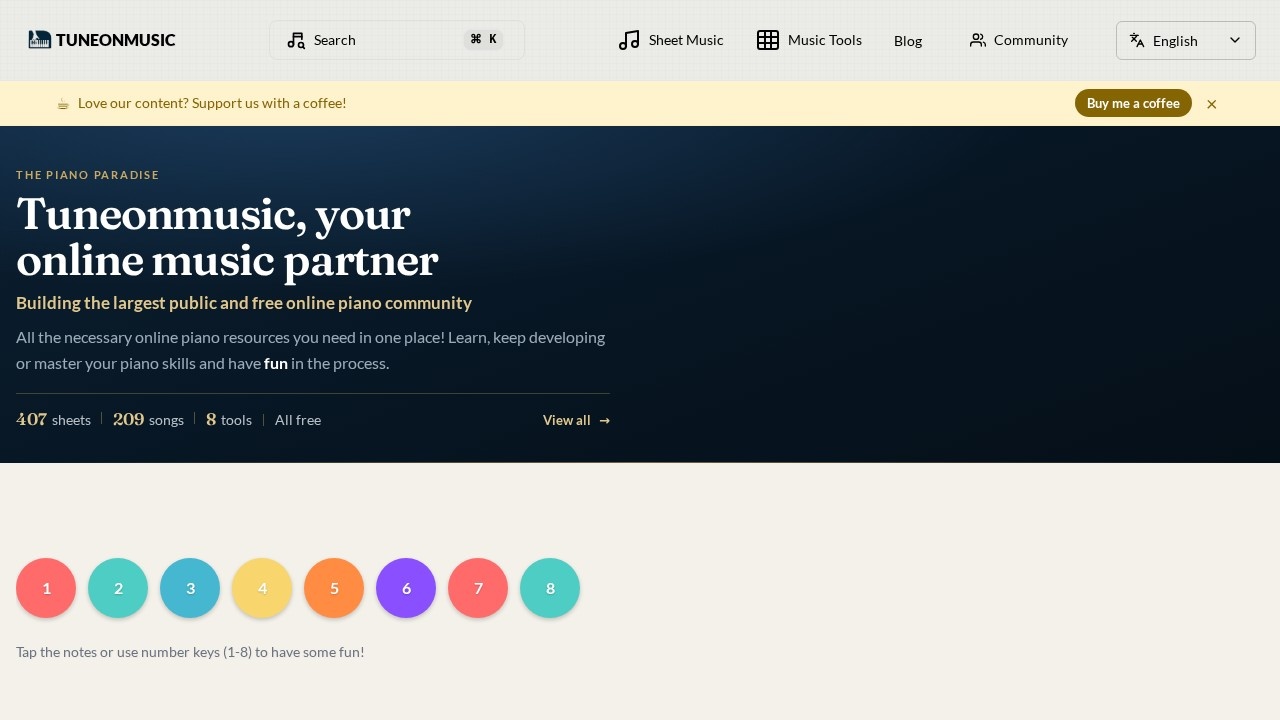Click the '407 sheets' stat
Viewport: 1280px width, 720px height.
(x=54, y=420)
